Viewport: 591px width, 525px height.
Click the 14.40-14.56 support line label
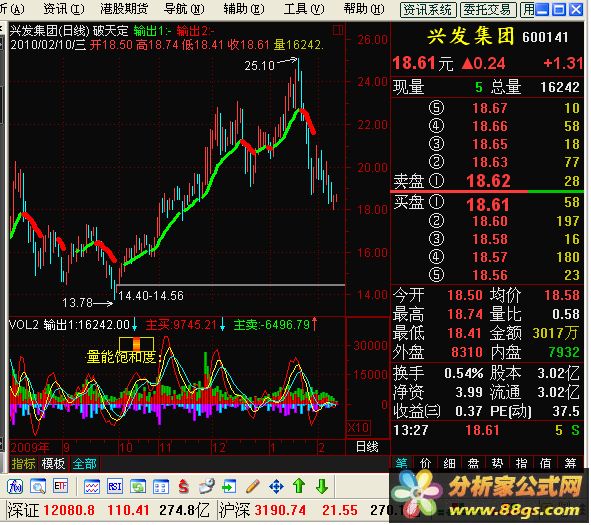151,296
